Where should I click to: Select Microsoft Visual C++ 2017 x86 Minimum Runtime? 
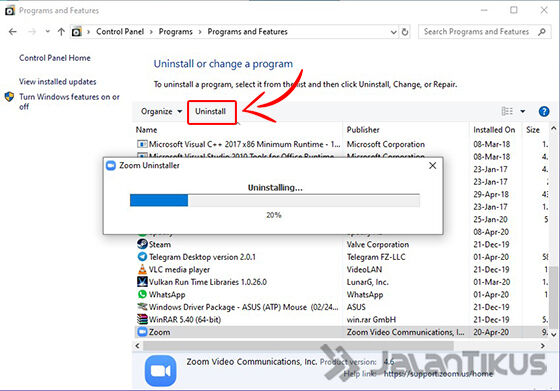pyautogui.click(x=244, y=144)
